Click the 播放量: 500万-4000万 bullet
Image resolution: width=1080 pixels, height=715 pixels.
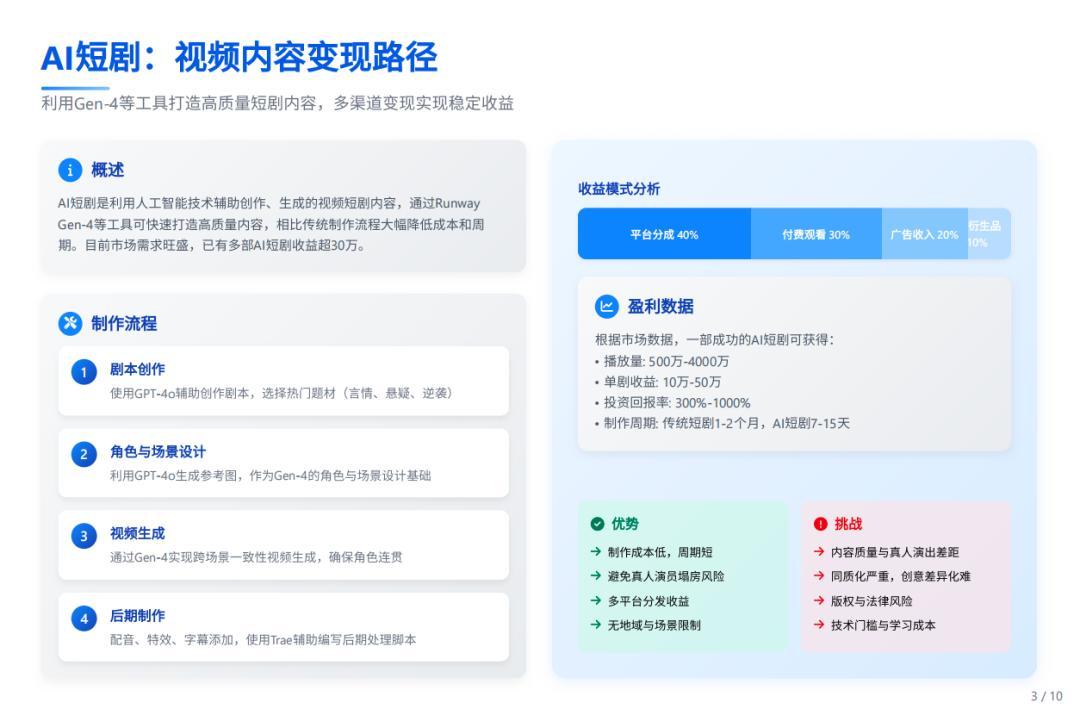662,362
